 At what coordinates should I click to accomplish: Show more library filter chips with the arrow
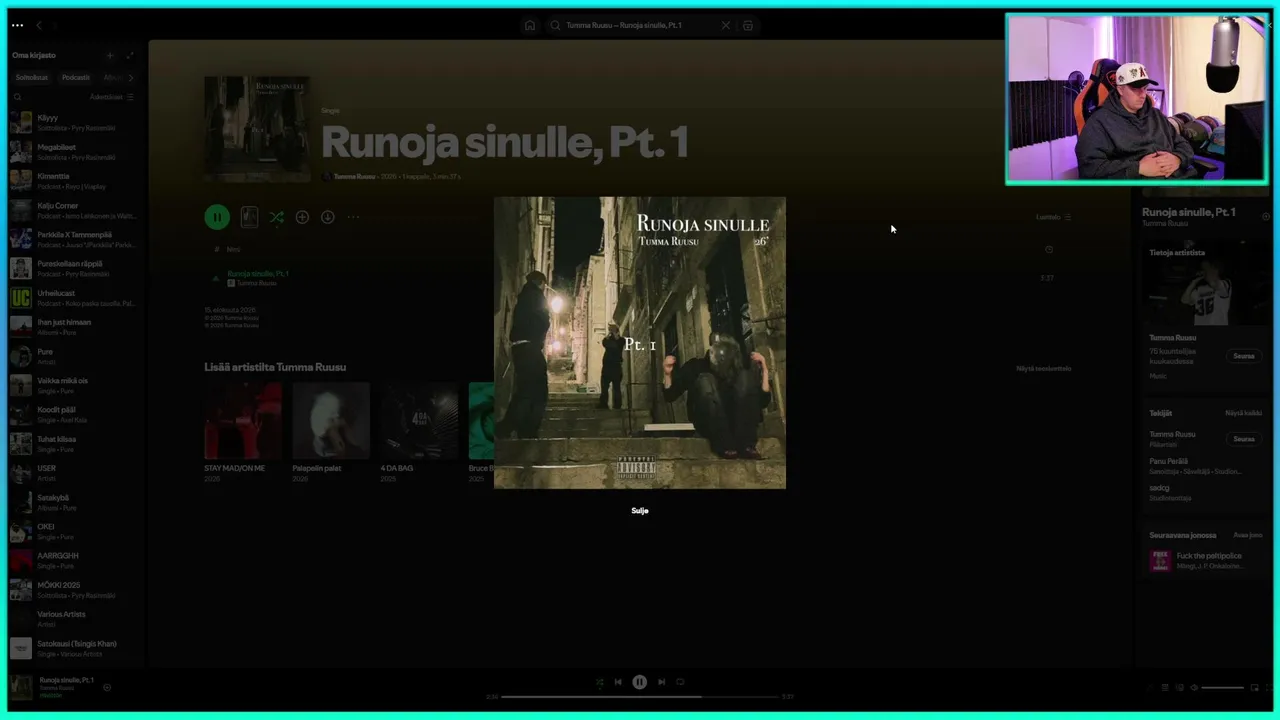point(131,77)
